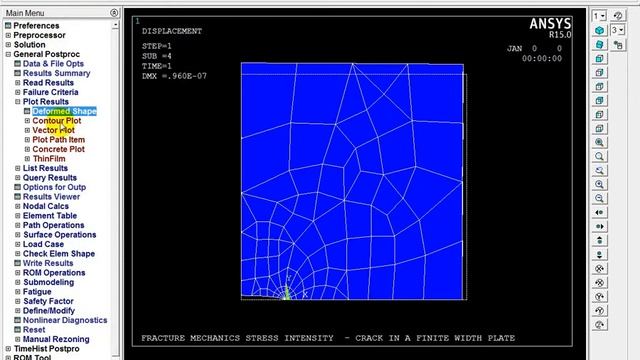Select the Back View cube icon

(x=599, y=100)
